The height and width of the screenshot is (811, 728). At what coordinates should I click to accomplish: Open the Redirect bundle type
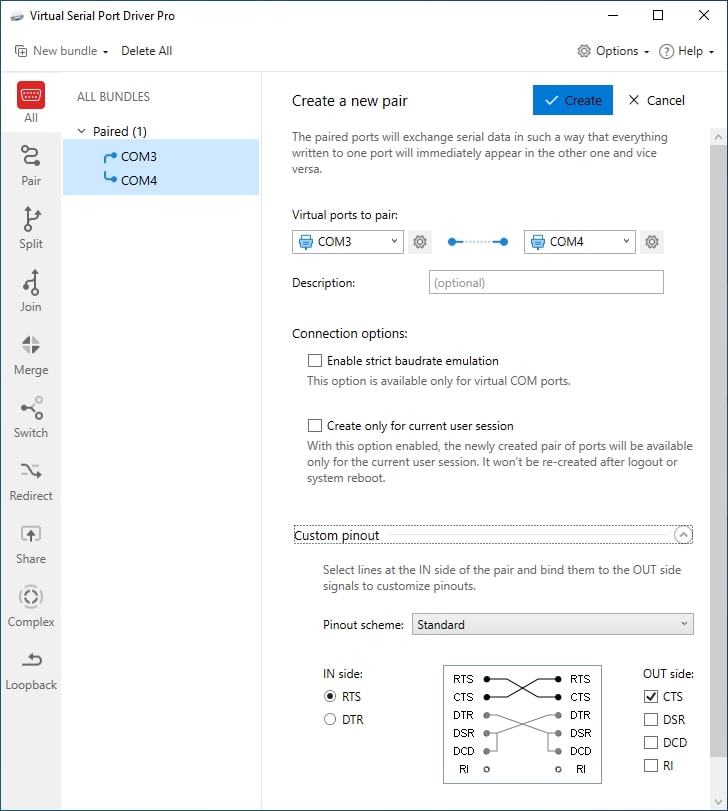point(31,482)
